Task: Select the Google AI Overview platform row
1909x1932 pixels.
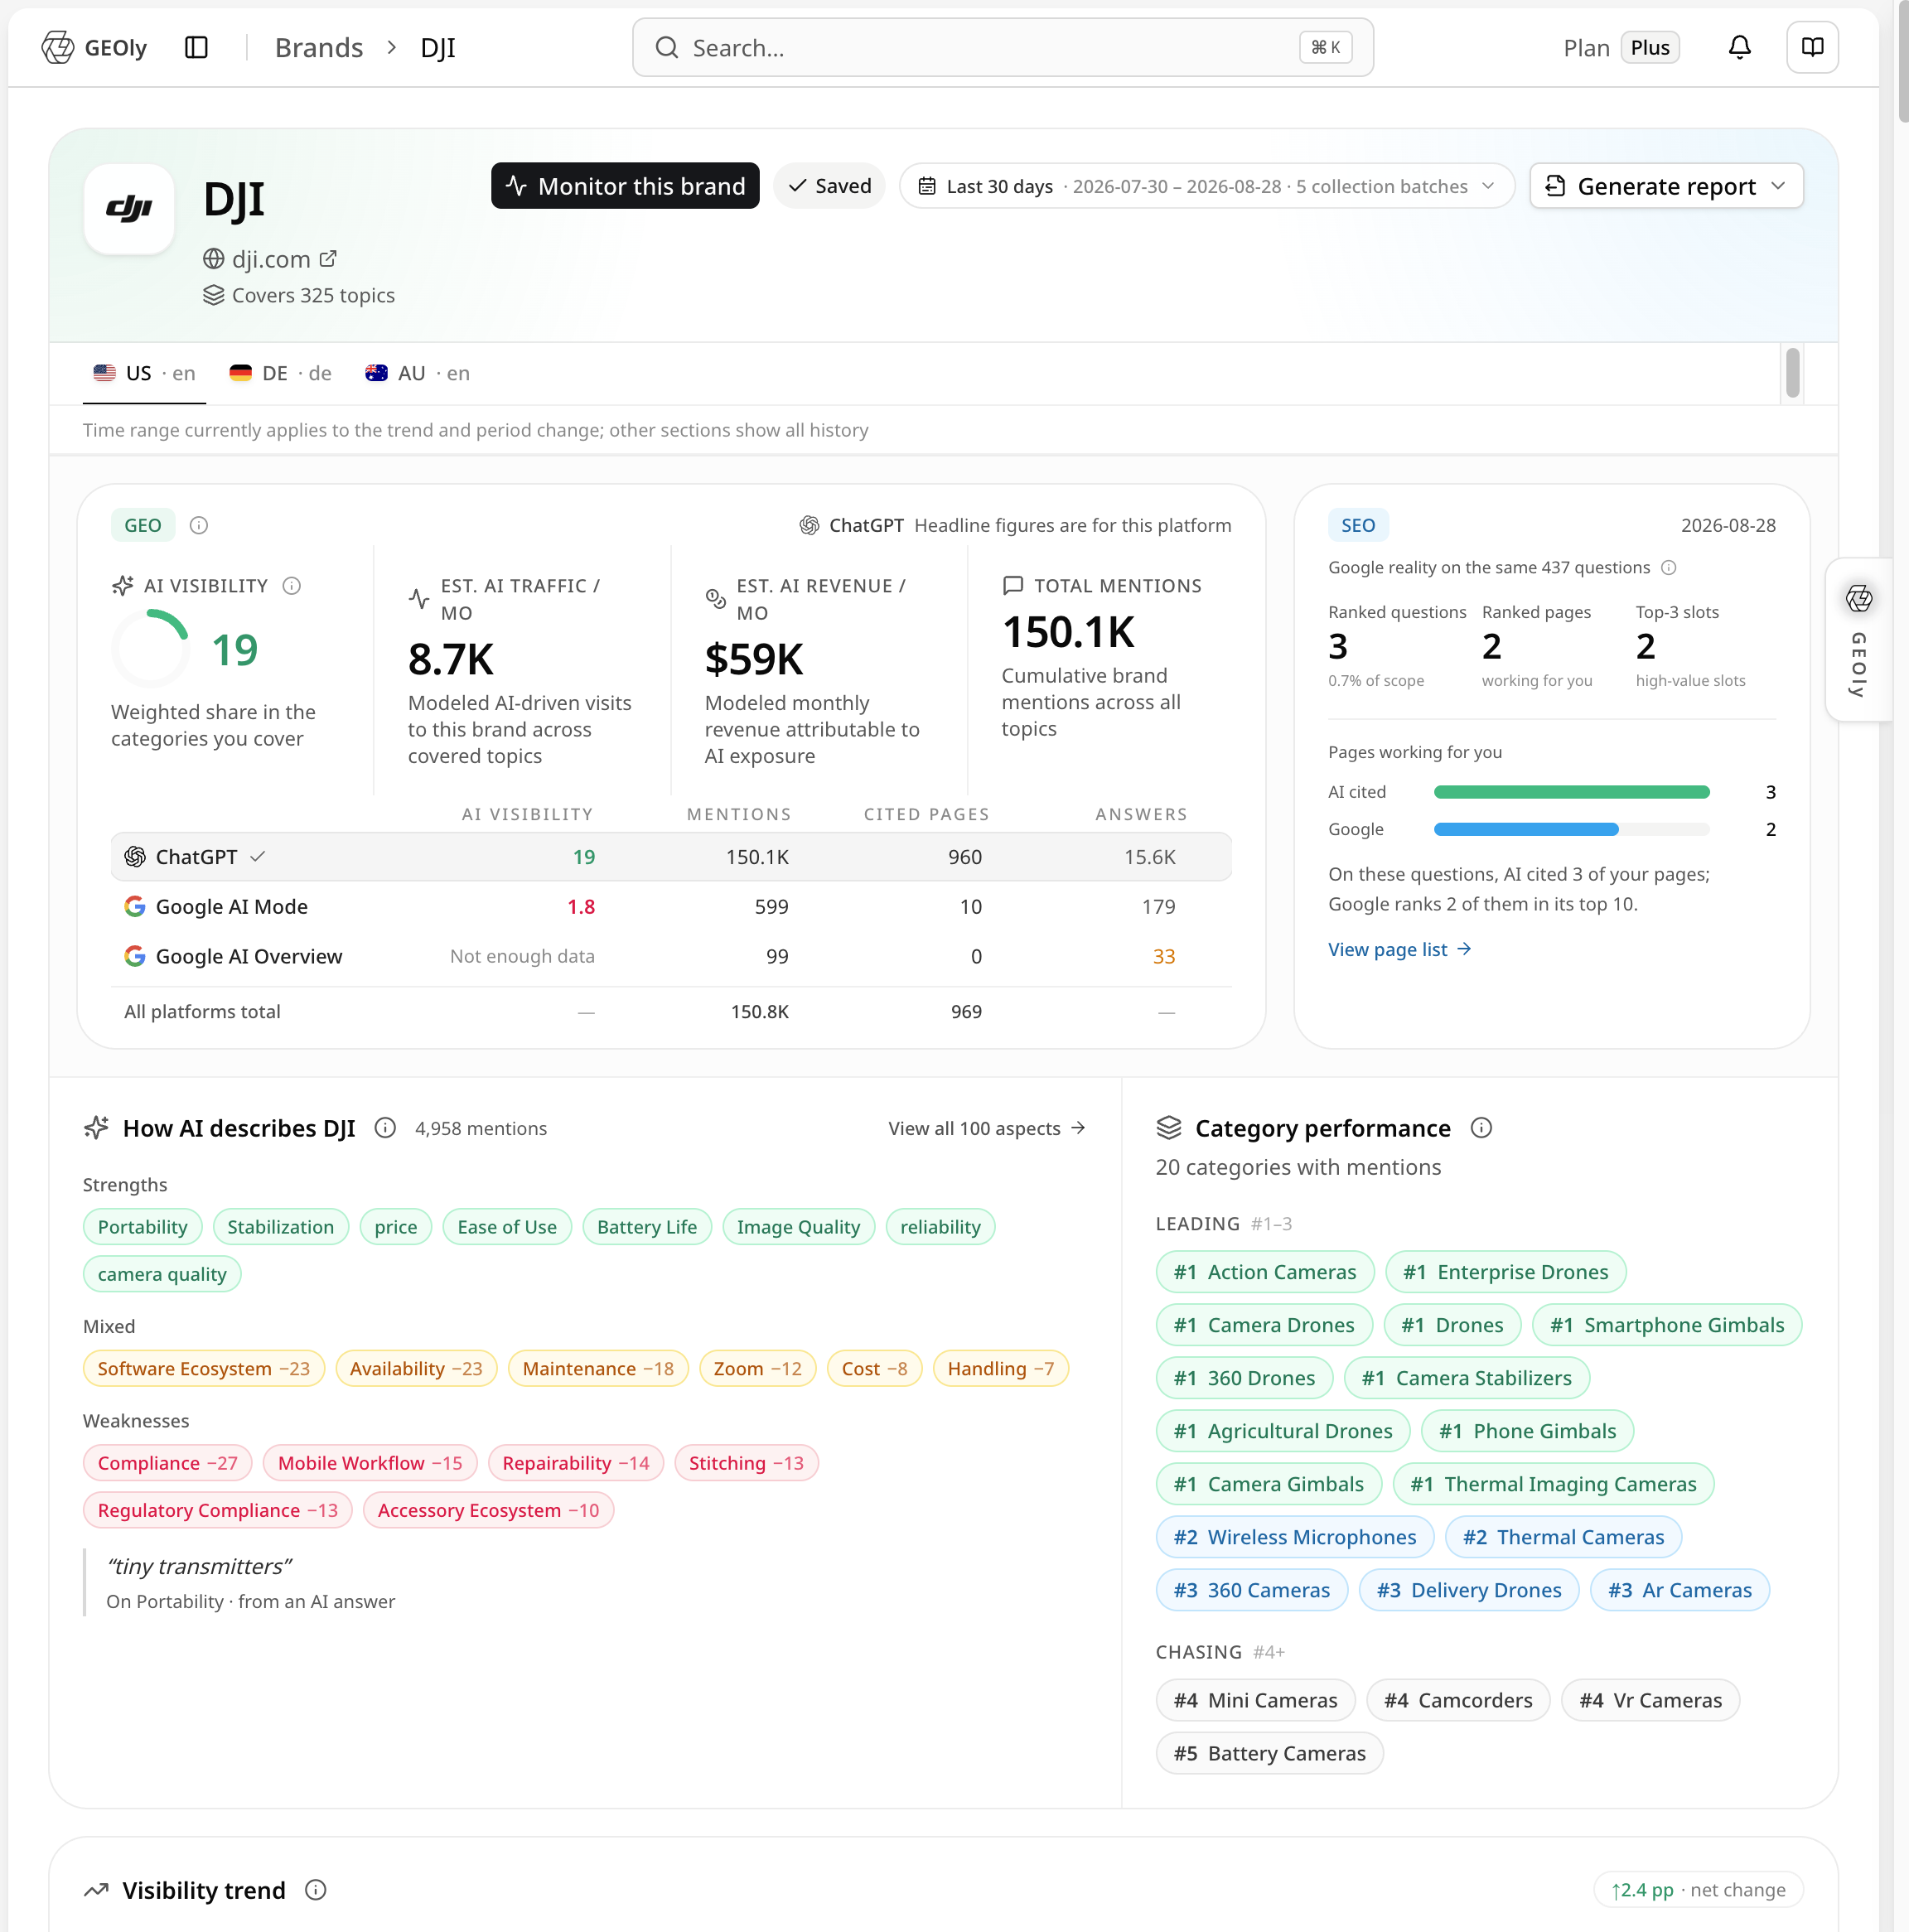Action: click(x=671, y=956)
